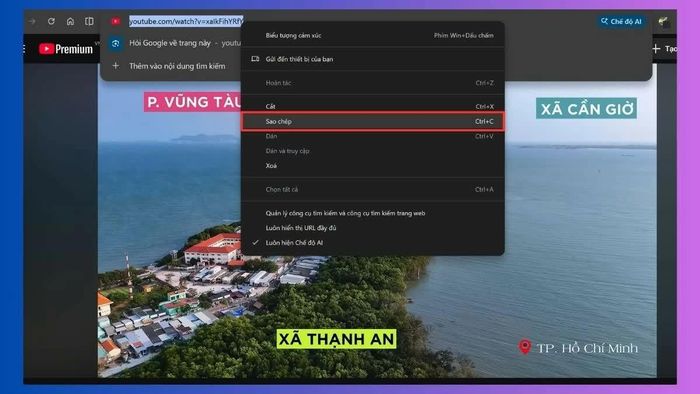Toggle checked Luôn hiện Chế độ AI

[x=373, y=243]
